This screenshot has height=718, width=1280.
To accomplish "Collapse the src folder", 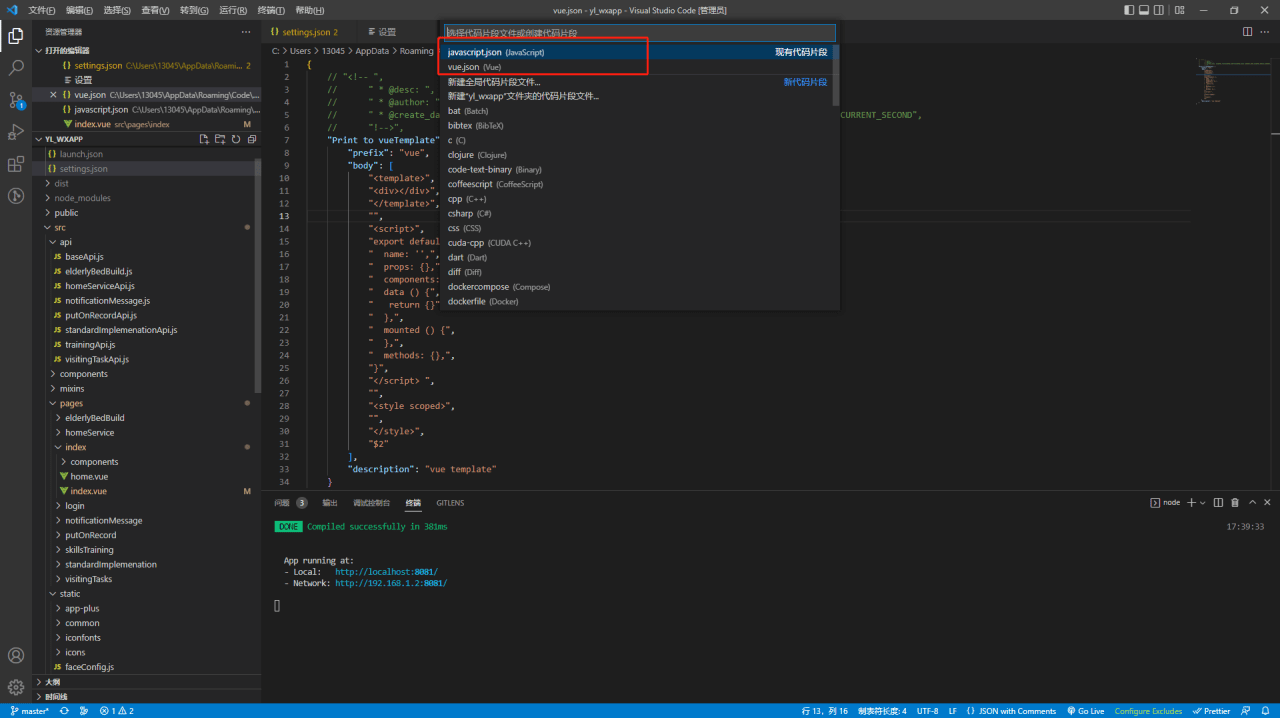I will click(60, 227).
